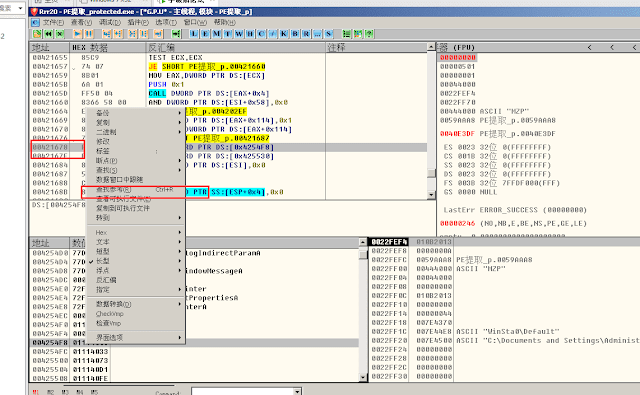Select 查找参考(R) Ctrl+R menu entry

pos(136,189)
